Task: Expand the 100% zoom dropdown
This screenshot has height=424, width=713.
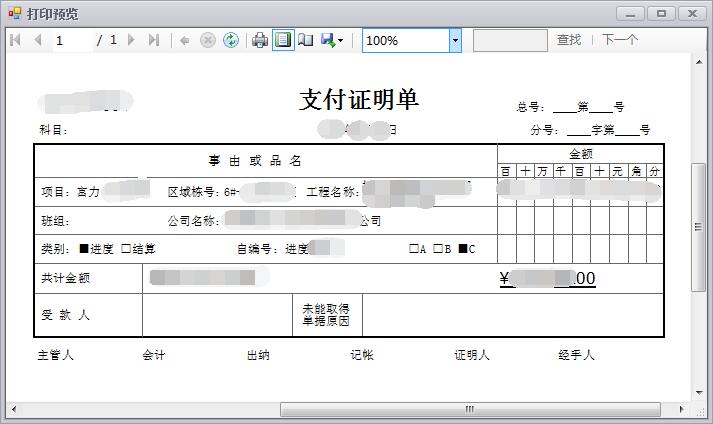Action: [x=455, y=40]
